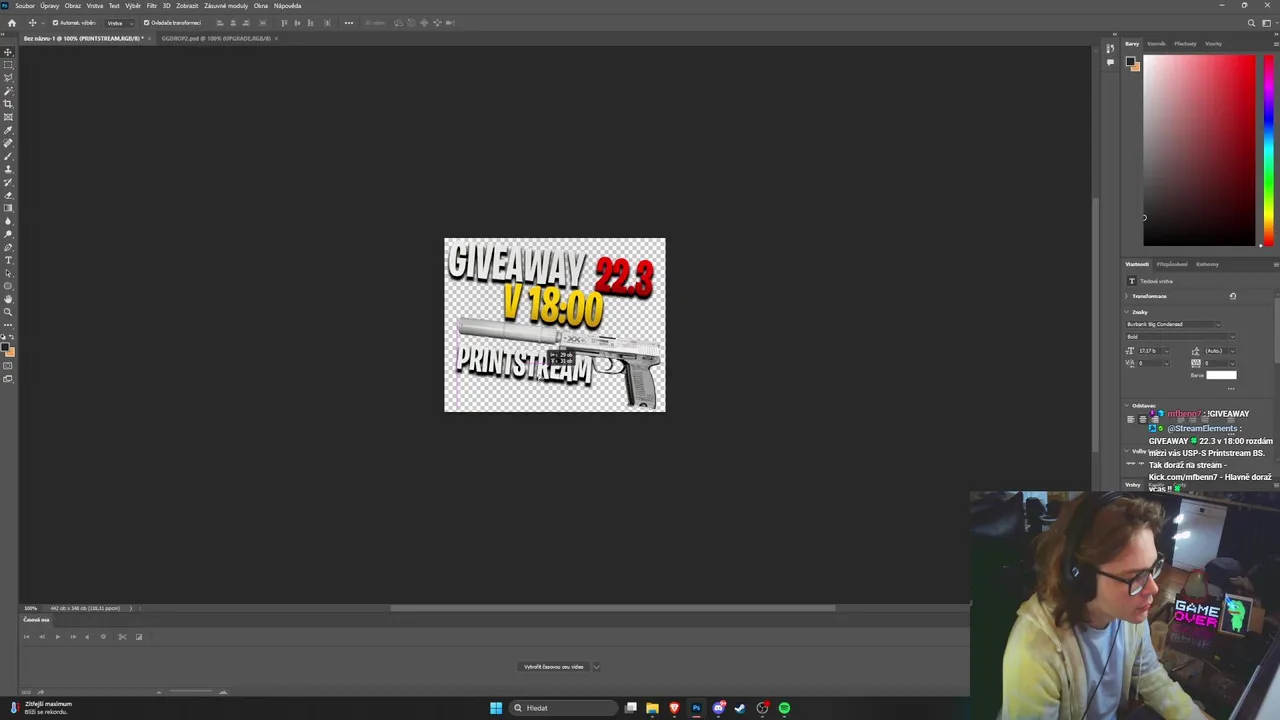Open the Zásuvné moduly menu
The image size is (1280, 720).
226,6
